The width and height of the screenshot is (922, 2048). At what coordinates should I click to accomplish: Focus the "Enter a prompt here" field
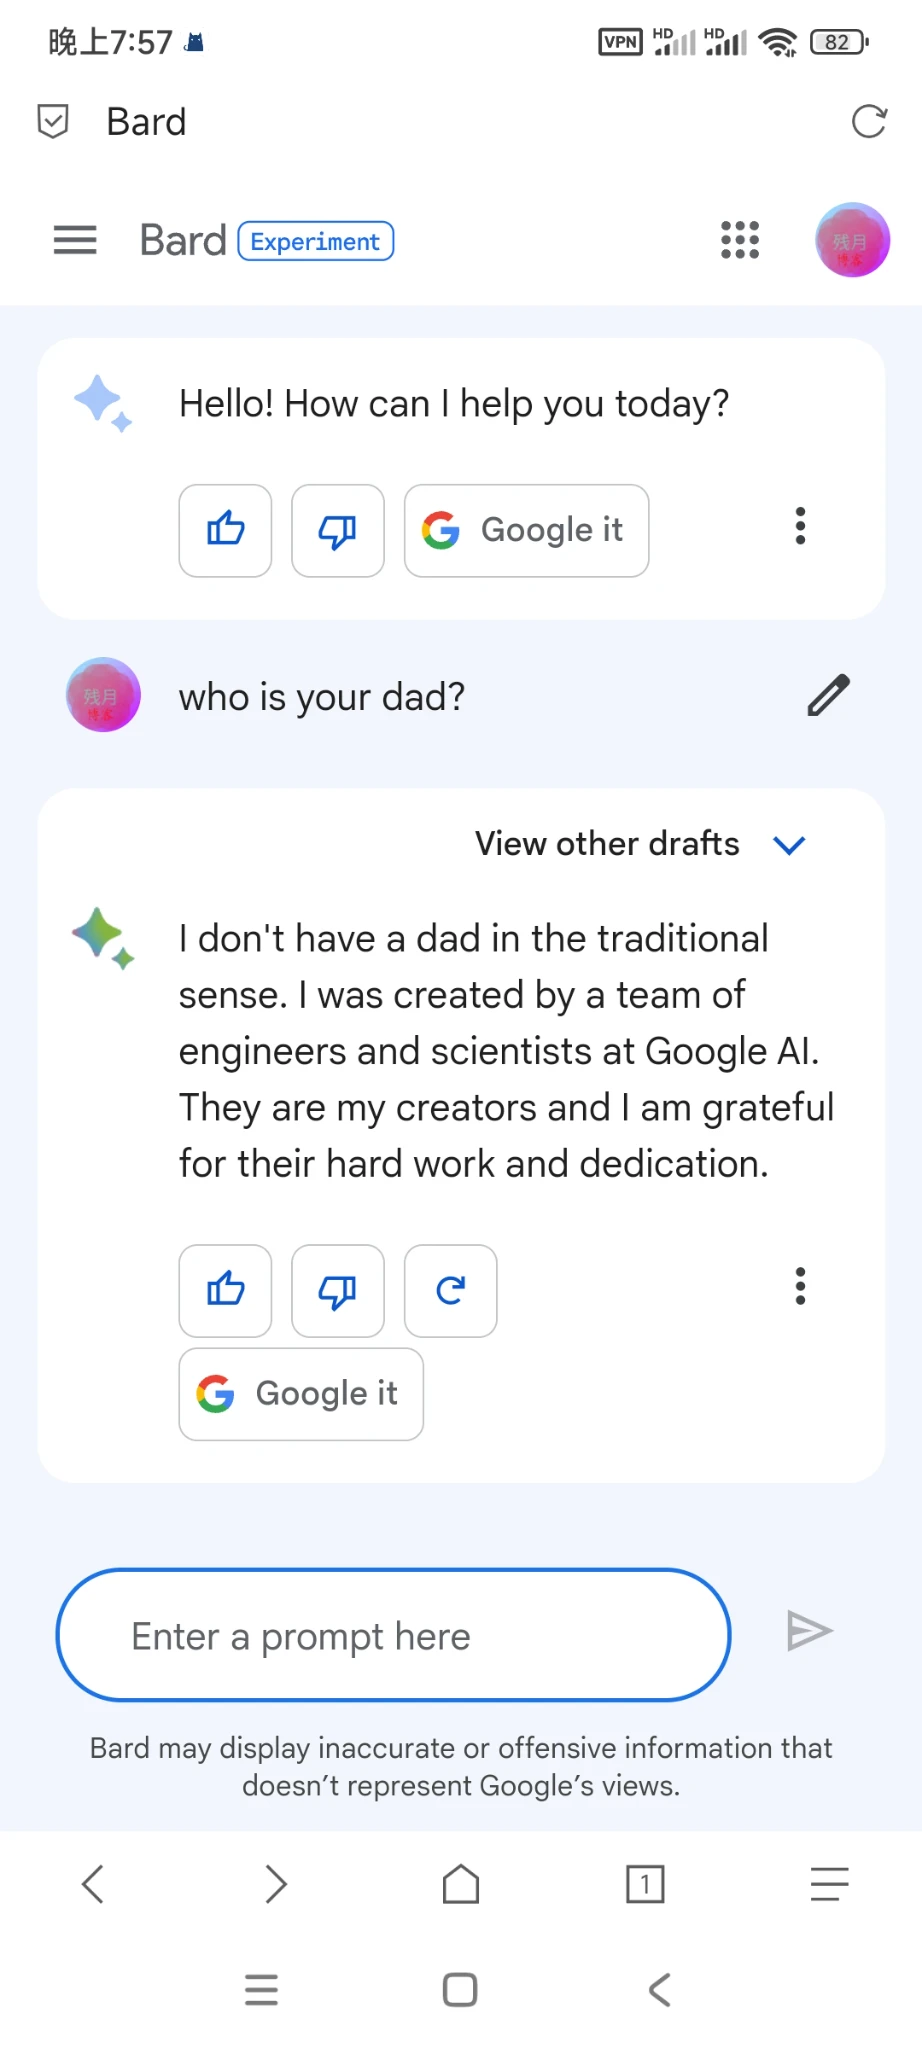click(393, 1636)
